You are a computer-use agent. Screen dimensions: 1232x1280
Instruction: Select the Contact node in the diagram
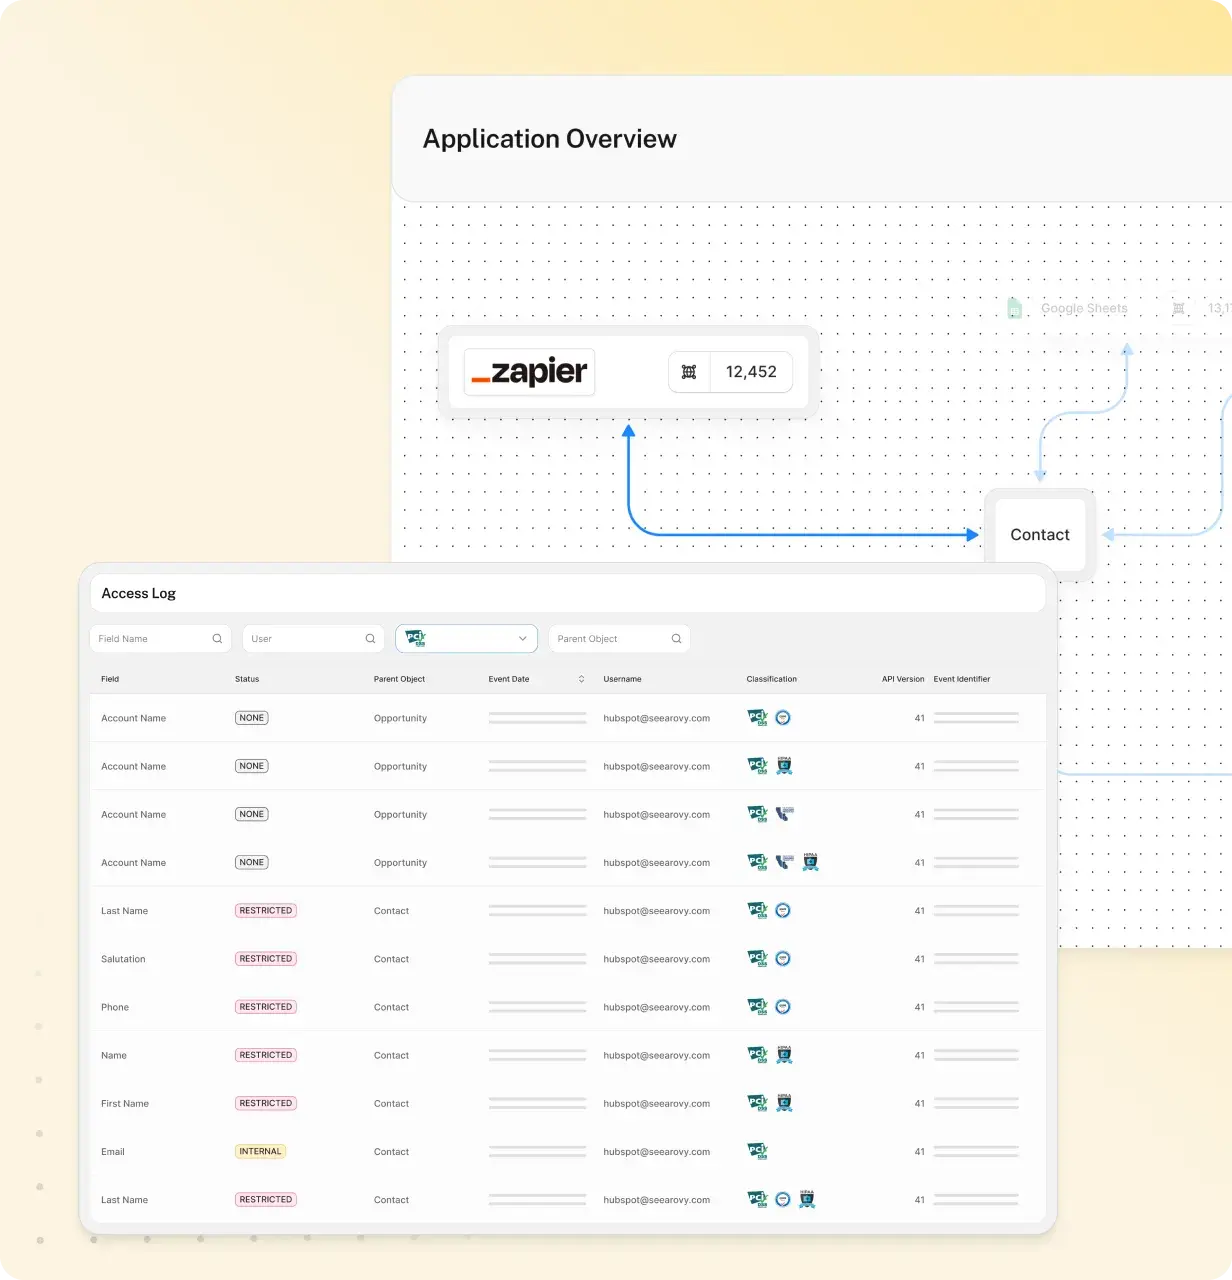coord(1040,535)
